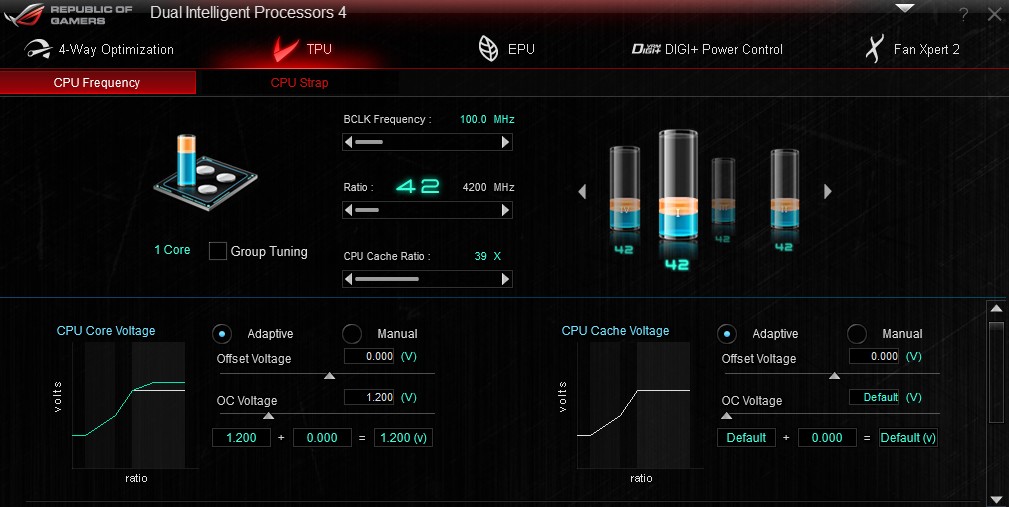Image resolution: width=1009 pixels, height=507 pixels.
Task: Click CPU Core OC Voltage slider handle
Action: coord(268,416)
